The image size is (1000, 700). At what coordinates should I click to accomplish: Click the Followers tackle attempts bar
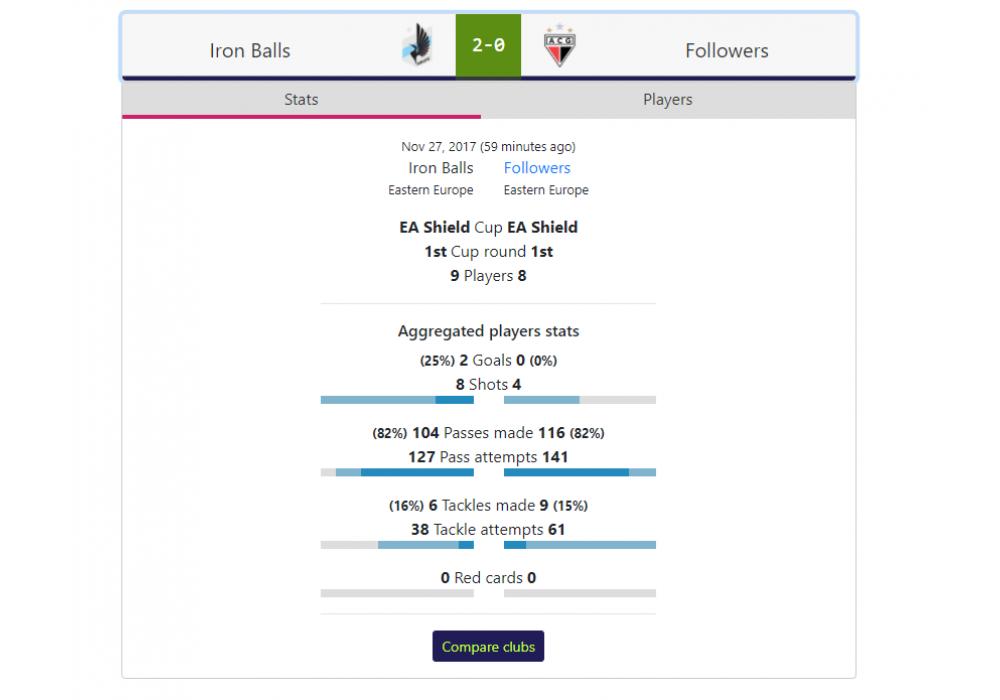click(x=580, y=545)
